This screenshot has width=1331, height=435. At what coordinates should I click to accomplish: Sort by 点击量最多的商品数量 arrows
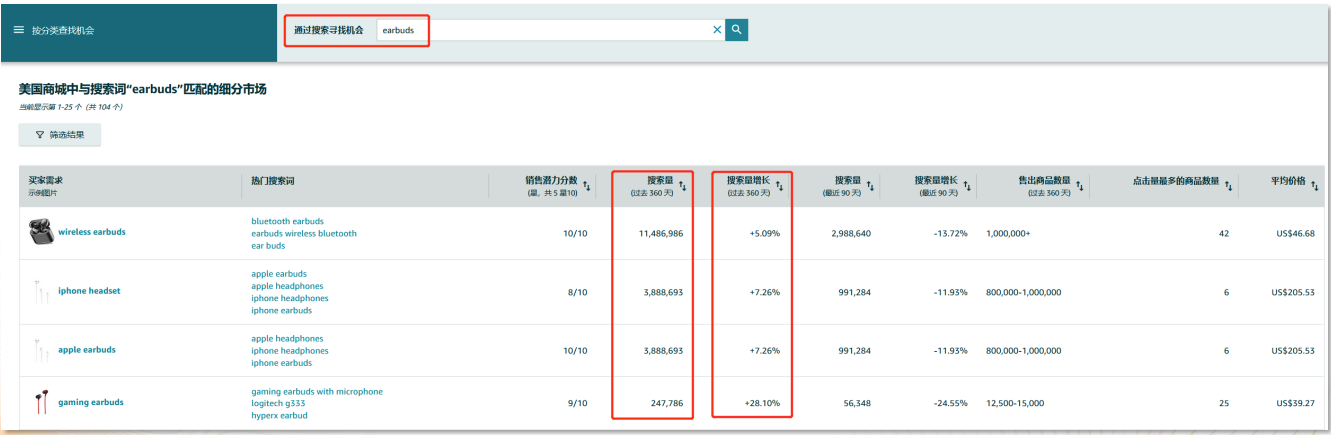[x=1228, y=185]
